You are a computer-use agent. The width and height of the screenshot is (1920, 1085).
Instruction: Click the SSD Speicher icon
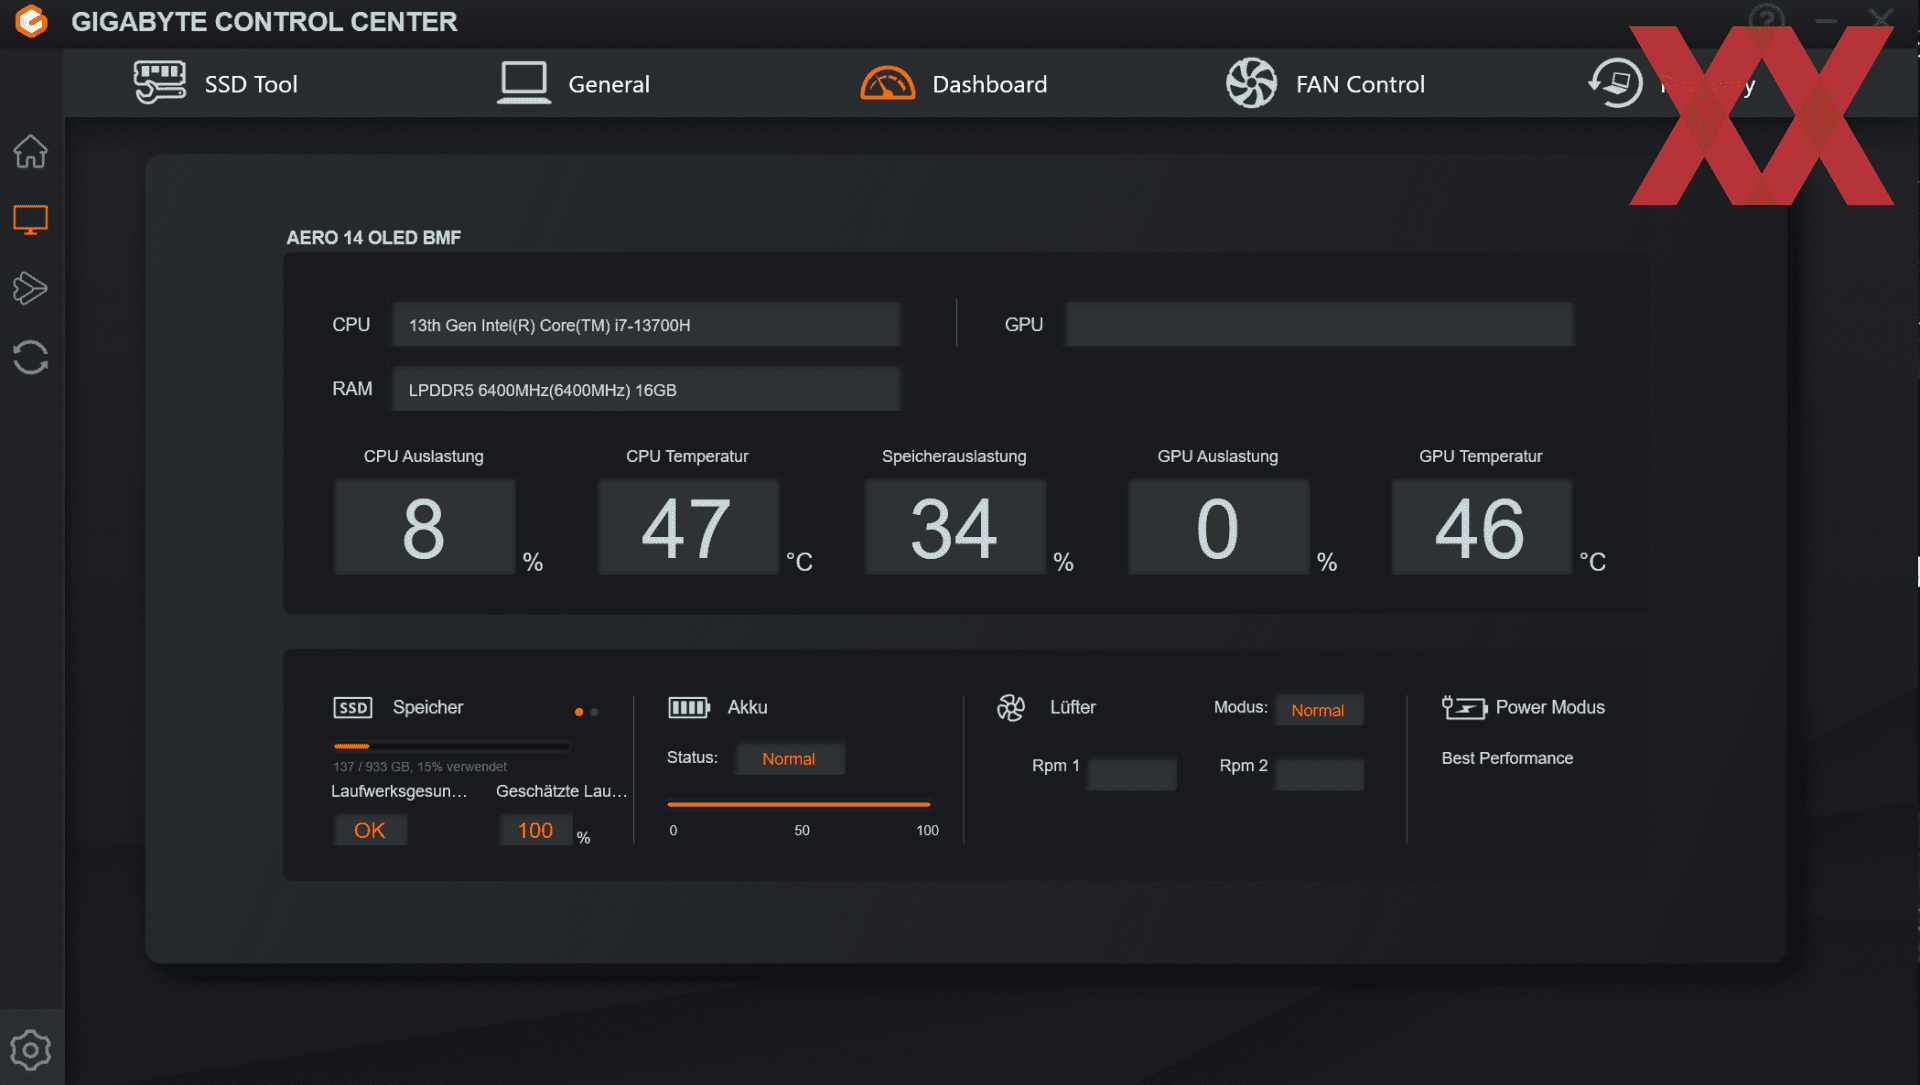point(353,708)
